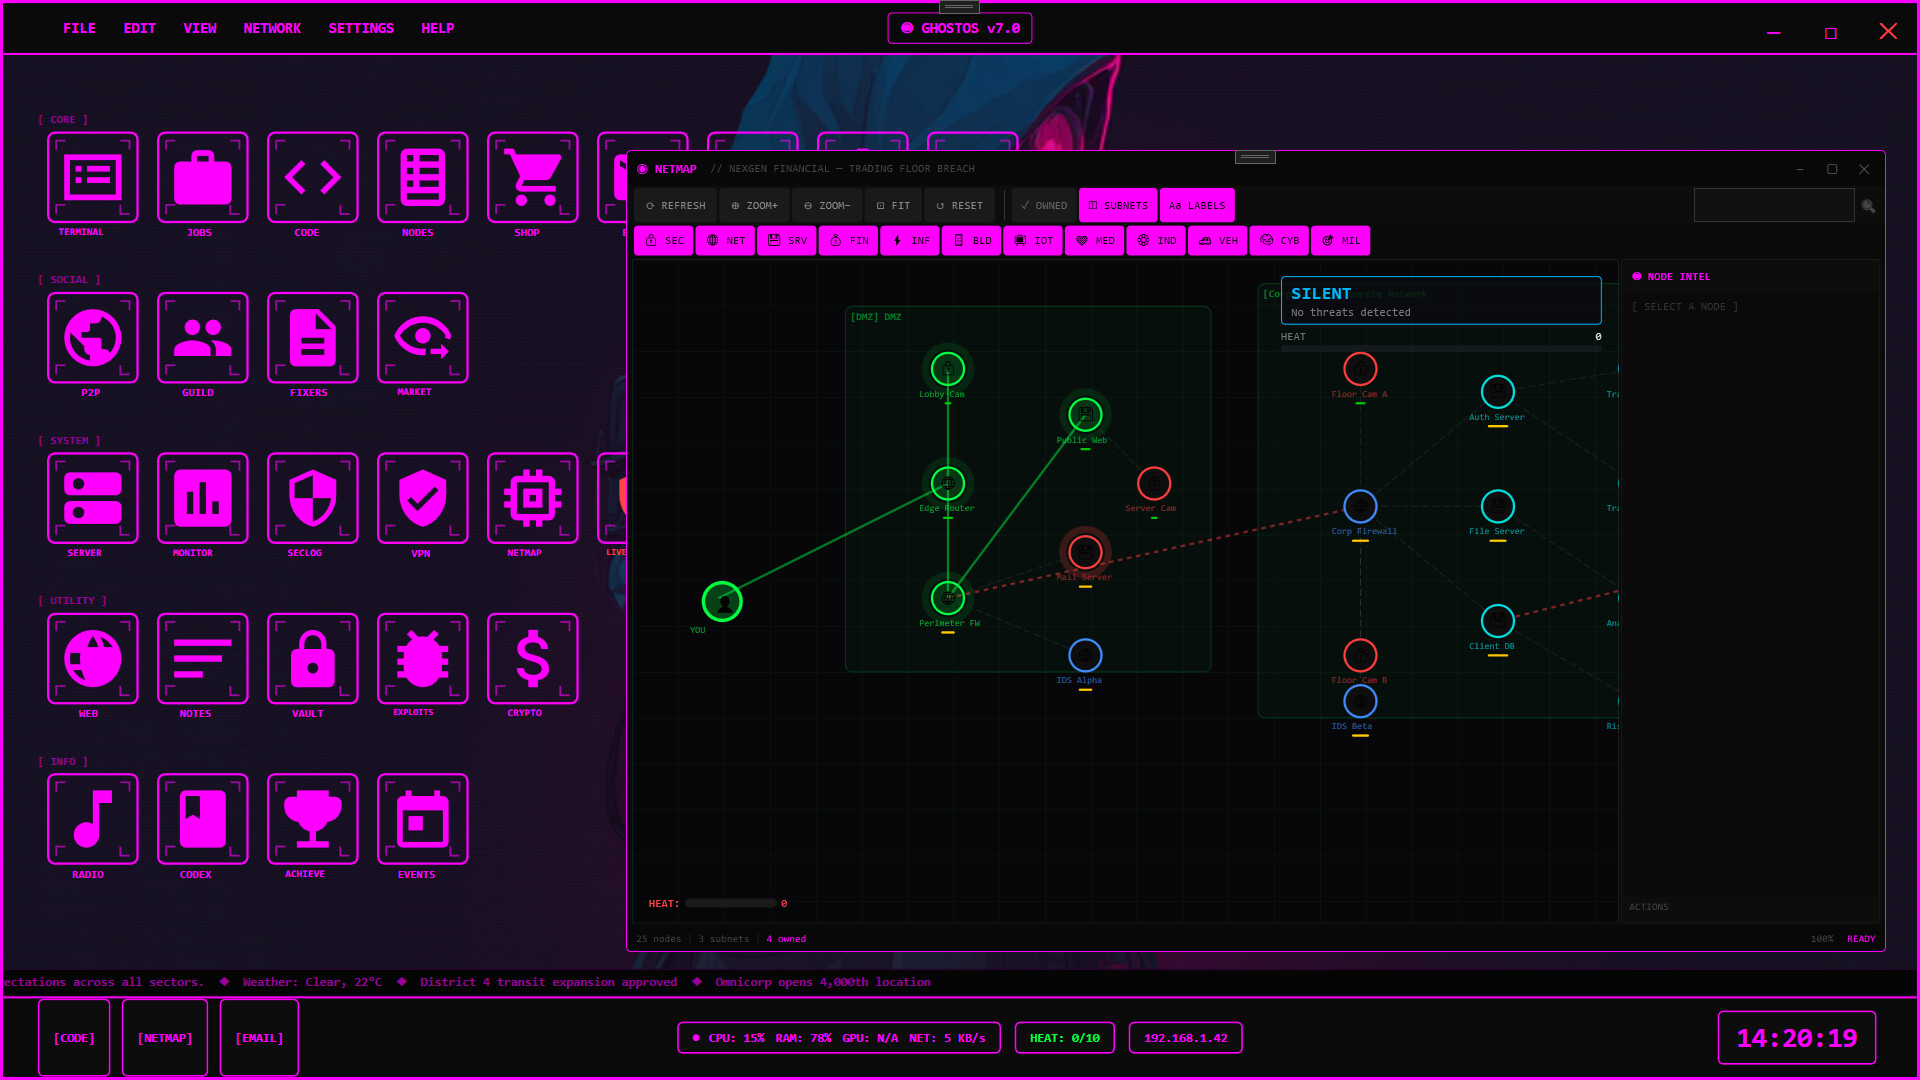
Task: Select the Corp Firewall node on map
Action: point(1360,506)
